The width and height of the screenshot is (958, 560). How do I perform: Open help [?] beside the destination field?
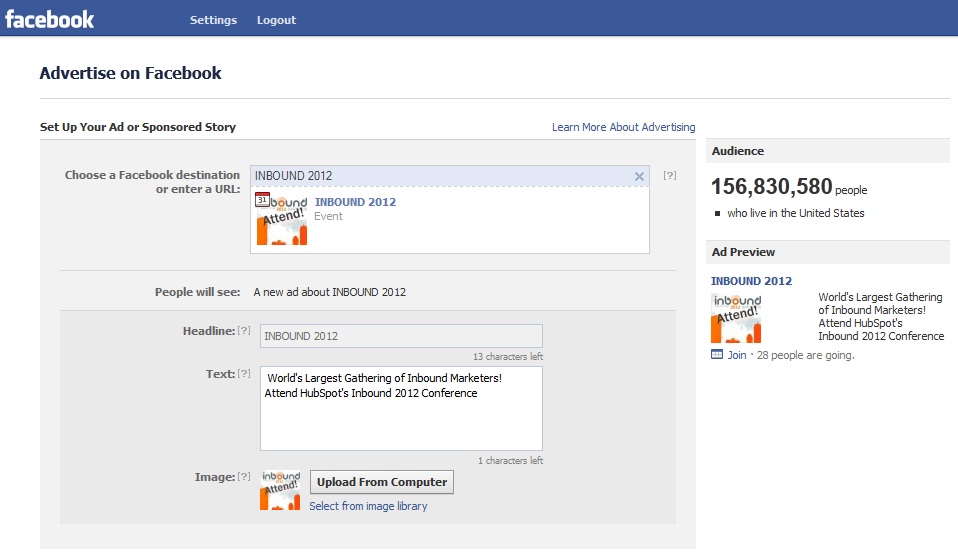(670, 175)
